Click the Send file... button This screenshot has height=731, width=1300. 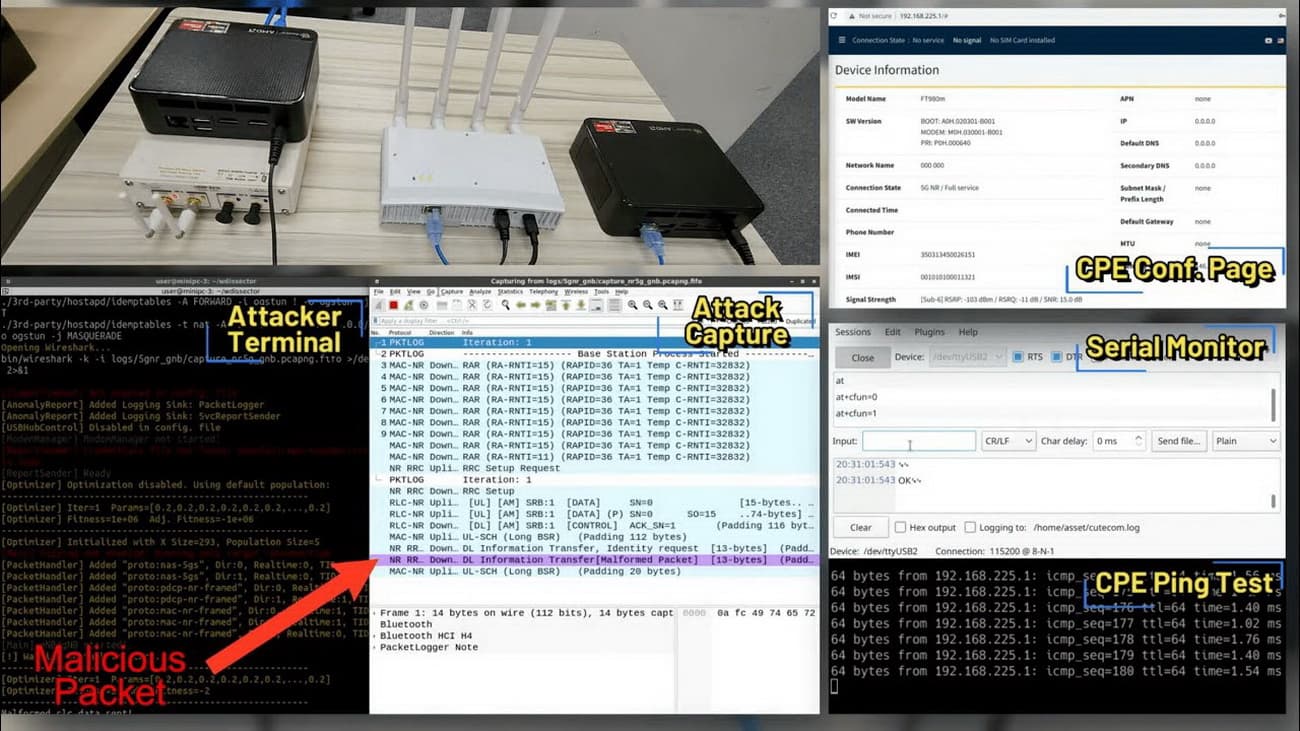[x=1178, y=441]
